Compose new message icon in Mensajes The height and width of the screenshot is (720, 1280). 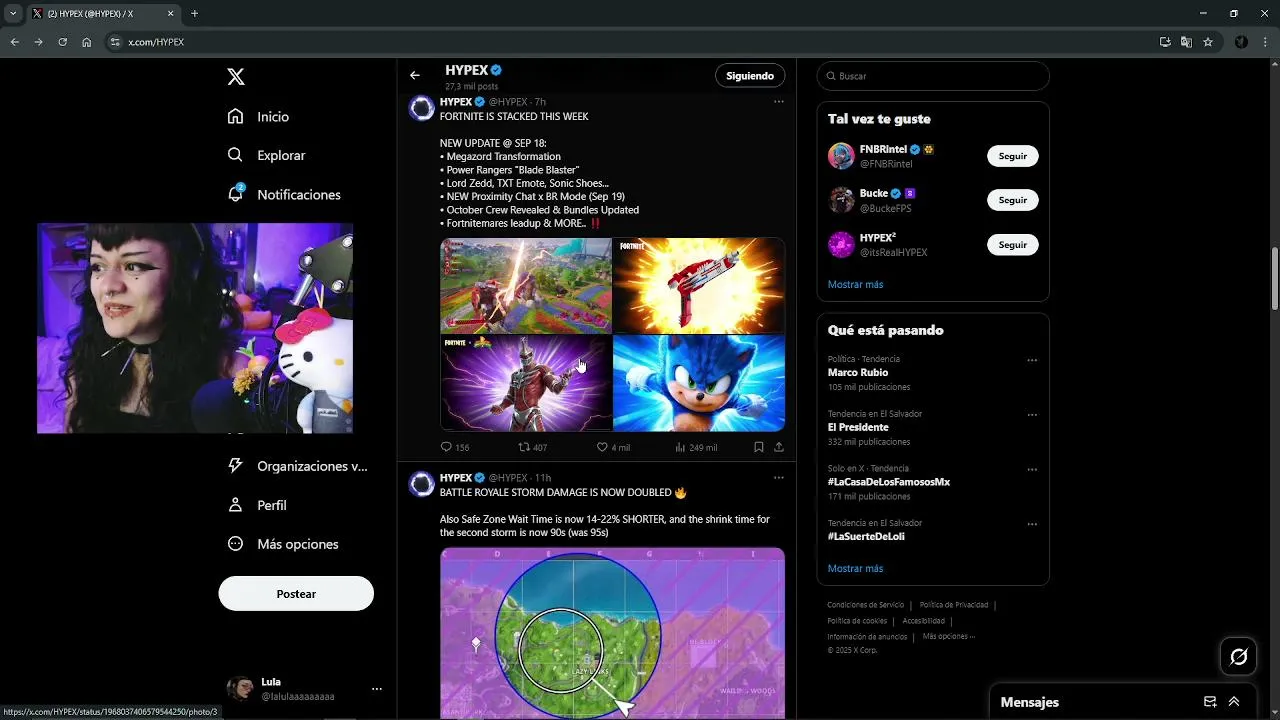[1210, 702]
